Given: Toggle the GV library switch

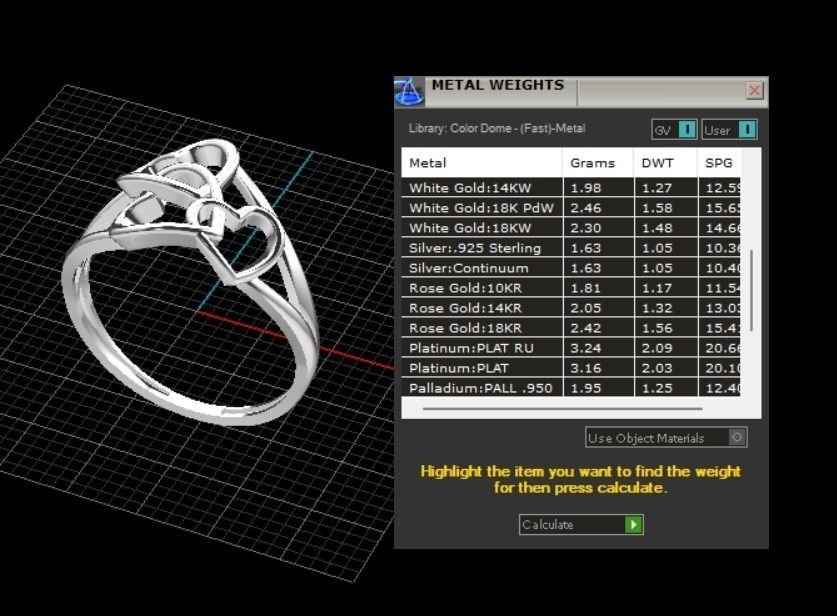Looking at the screenshot, I should pyautogui.click(x=674, y=130).
